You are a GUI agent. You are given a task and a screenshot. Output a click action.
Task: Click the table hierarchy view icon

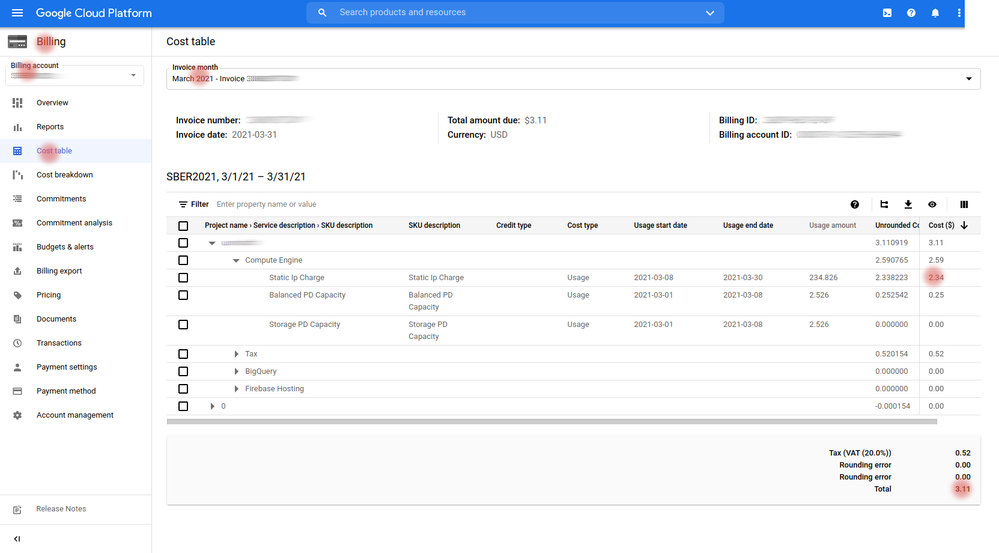pyautogui.click(x=884, y=205)
